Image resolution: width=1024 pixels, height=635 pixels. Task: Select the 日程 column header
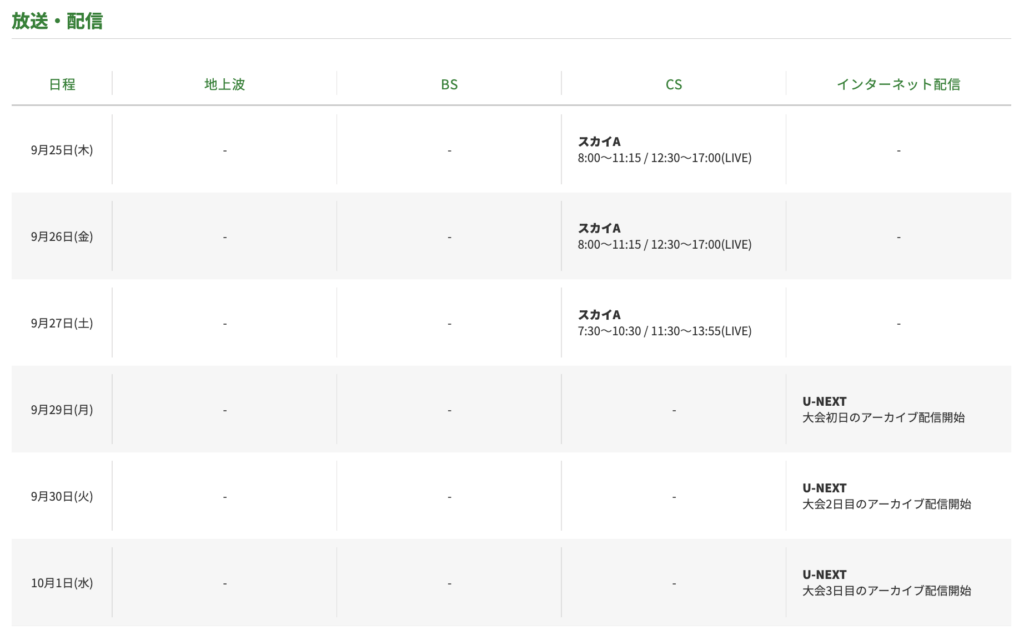(62, 84)
